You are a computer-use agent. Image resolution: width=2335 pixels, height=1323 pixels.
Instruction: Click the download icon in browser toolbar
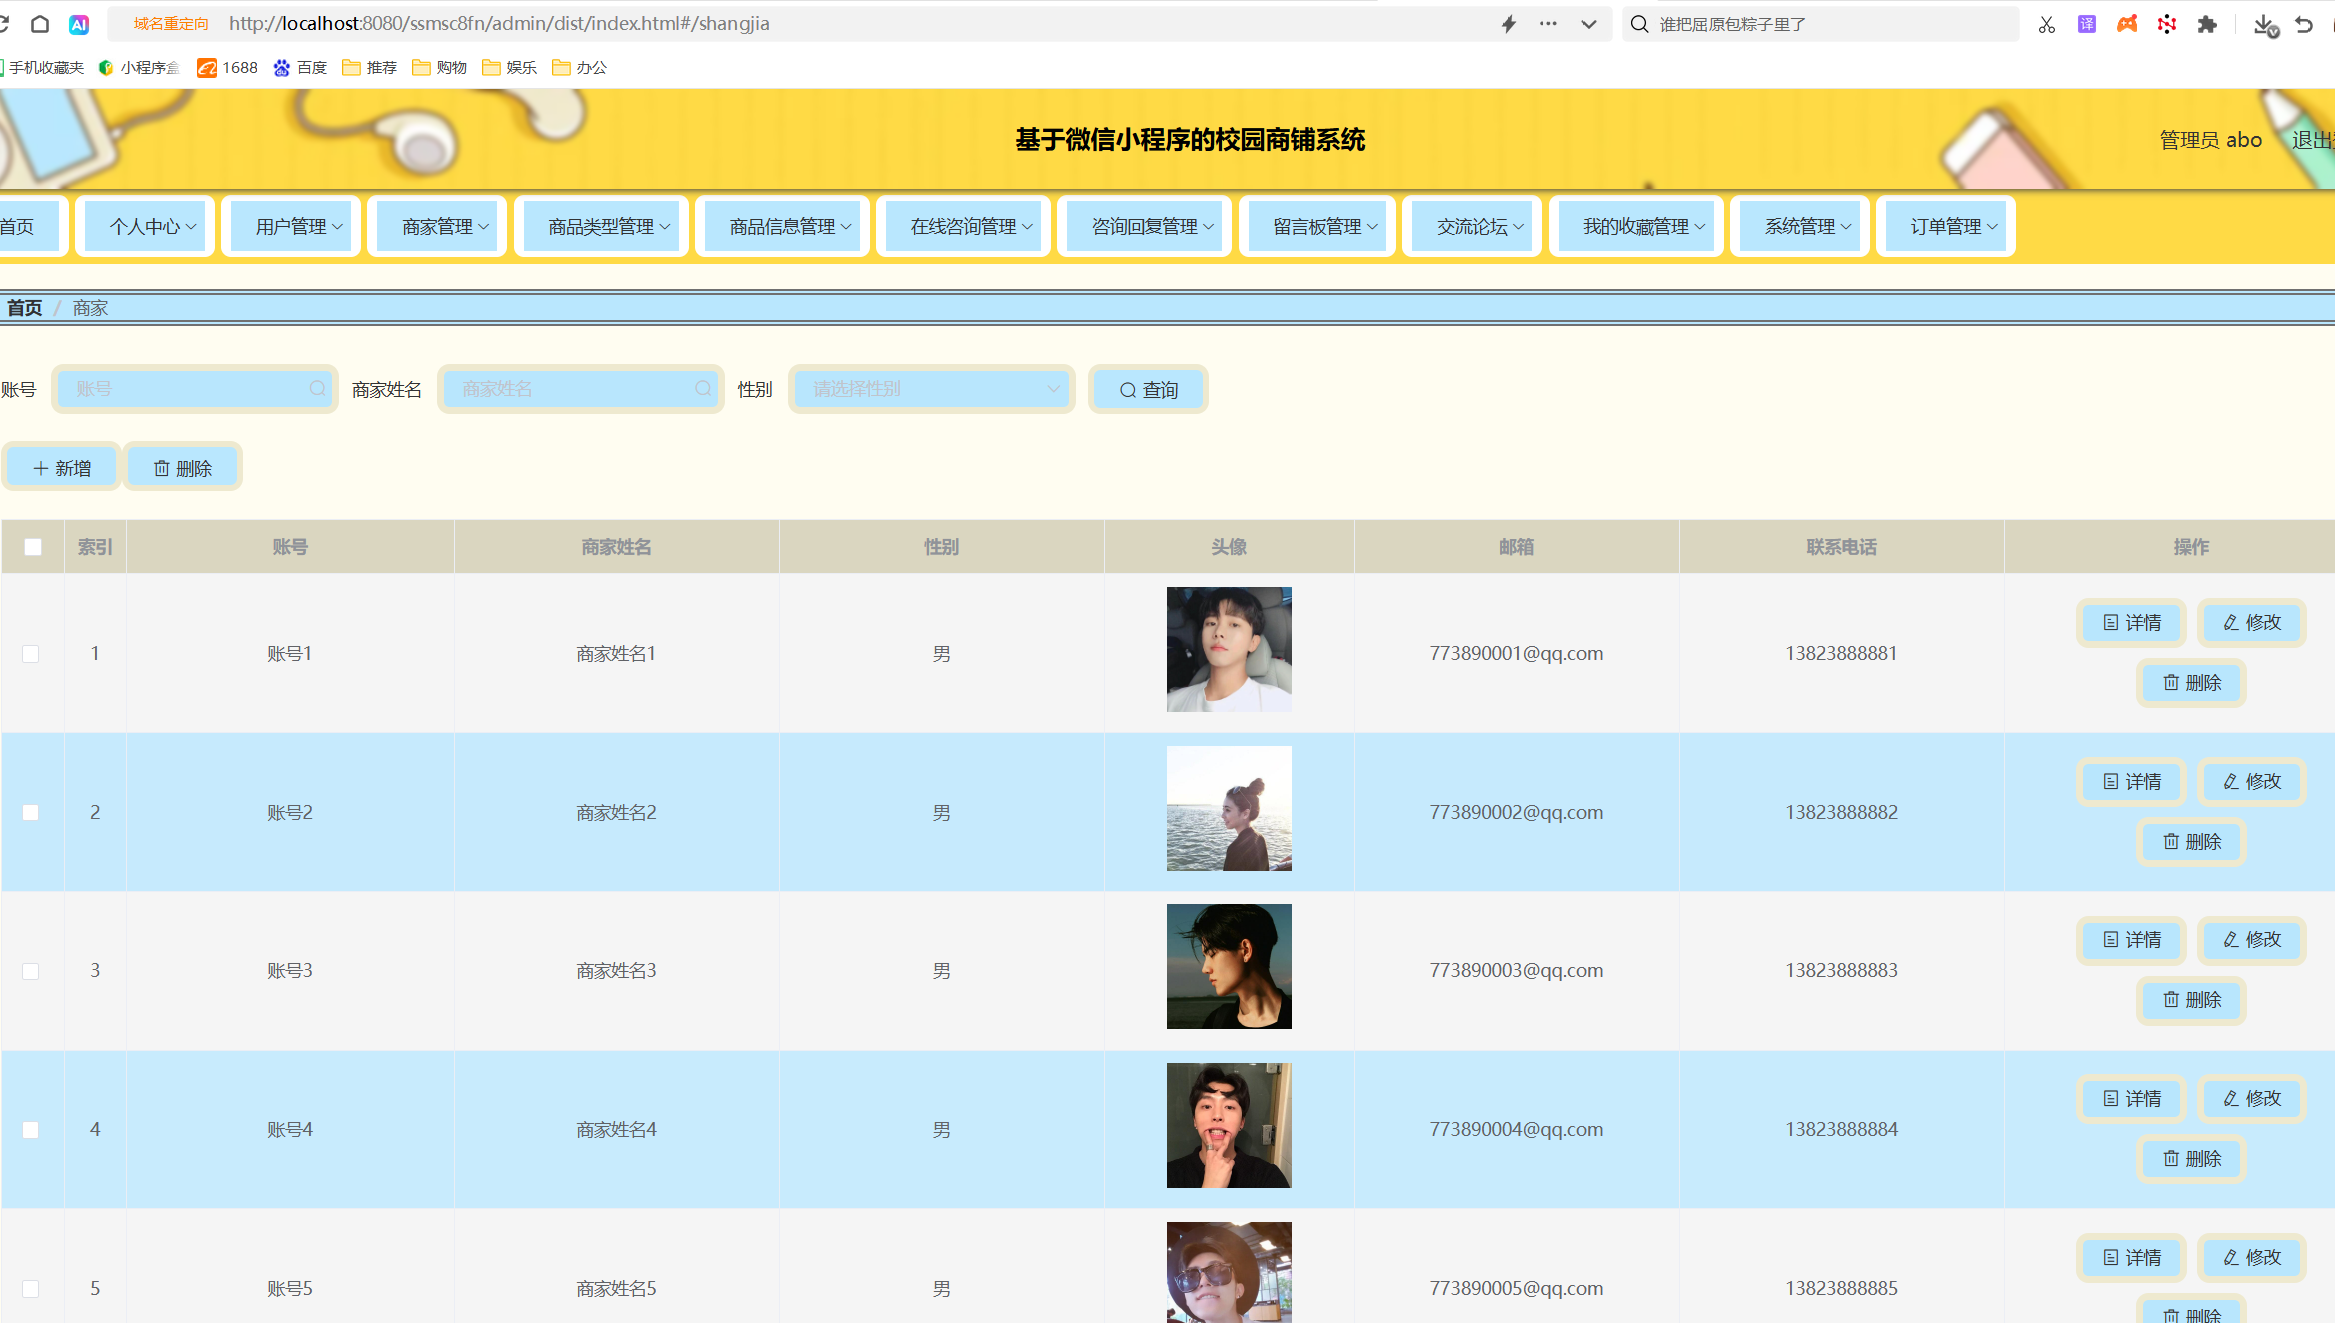tap(2264, 24)
